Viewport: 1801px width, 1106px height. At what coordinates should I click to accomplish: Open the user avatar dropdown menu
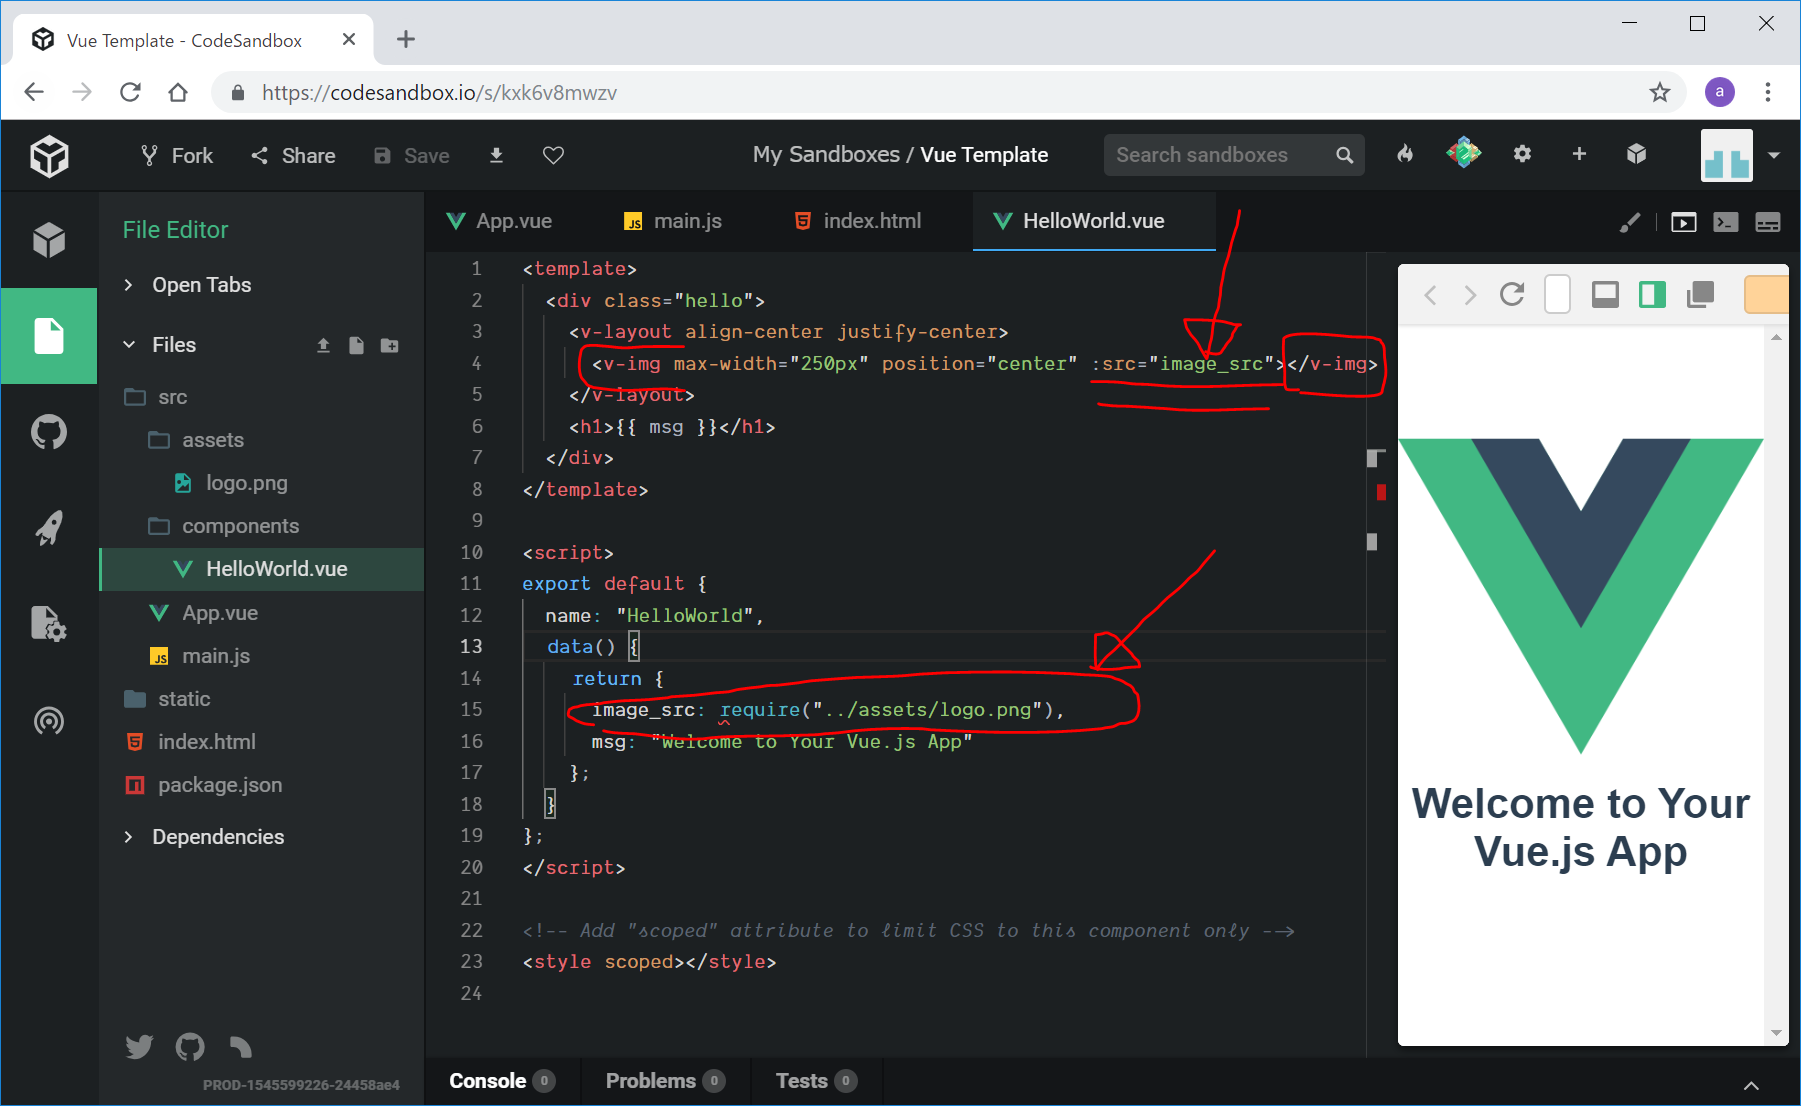(1773, 155)
